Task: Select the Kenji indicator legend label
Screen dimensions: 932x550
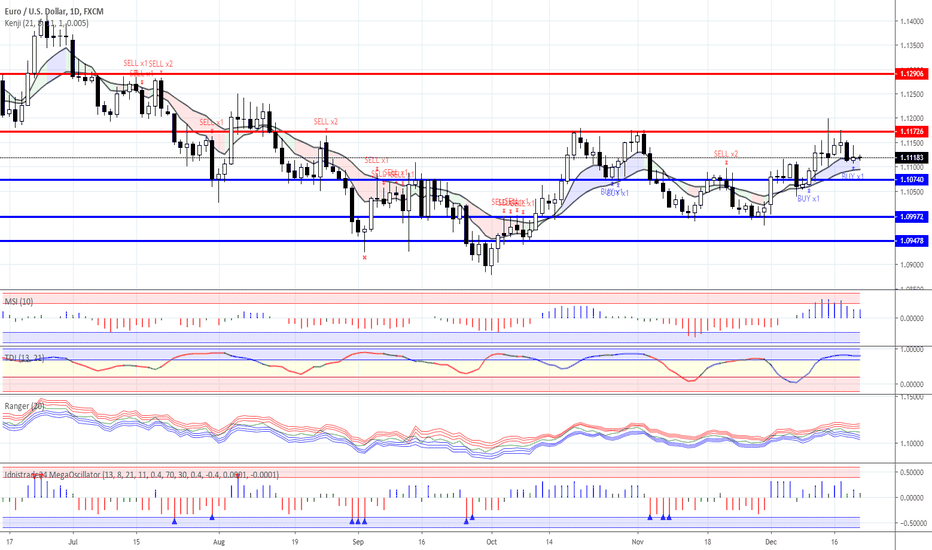Action: point(39,21)
